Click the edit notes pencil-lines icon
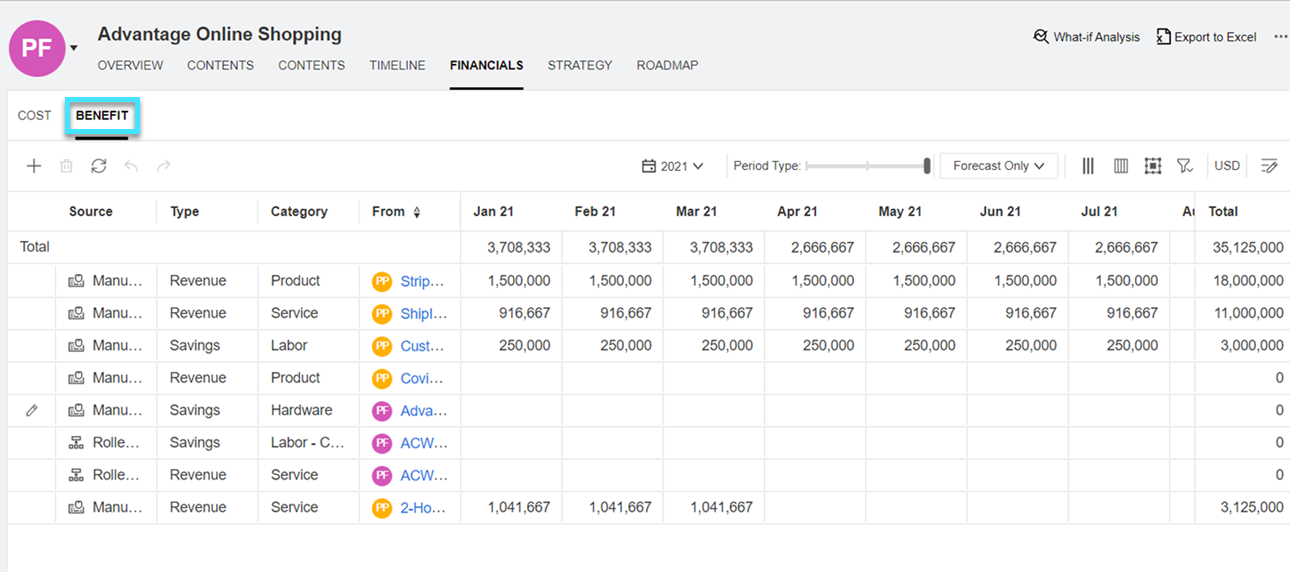Image resolution: width=1290 pixels, height=572 pixels. point(1269,166)
